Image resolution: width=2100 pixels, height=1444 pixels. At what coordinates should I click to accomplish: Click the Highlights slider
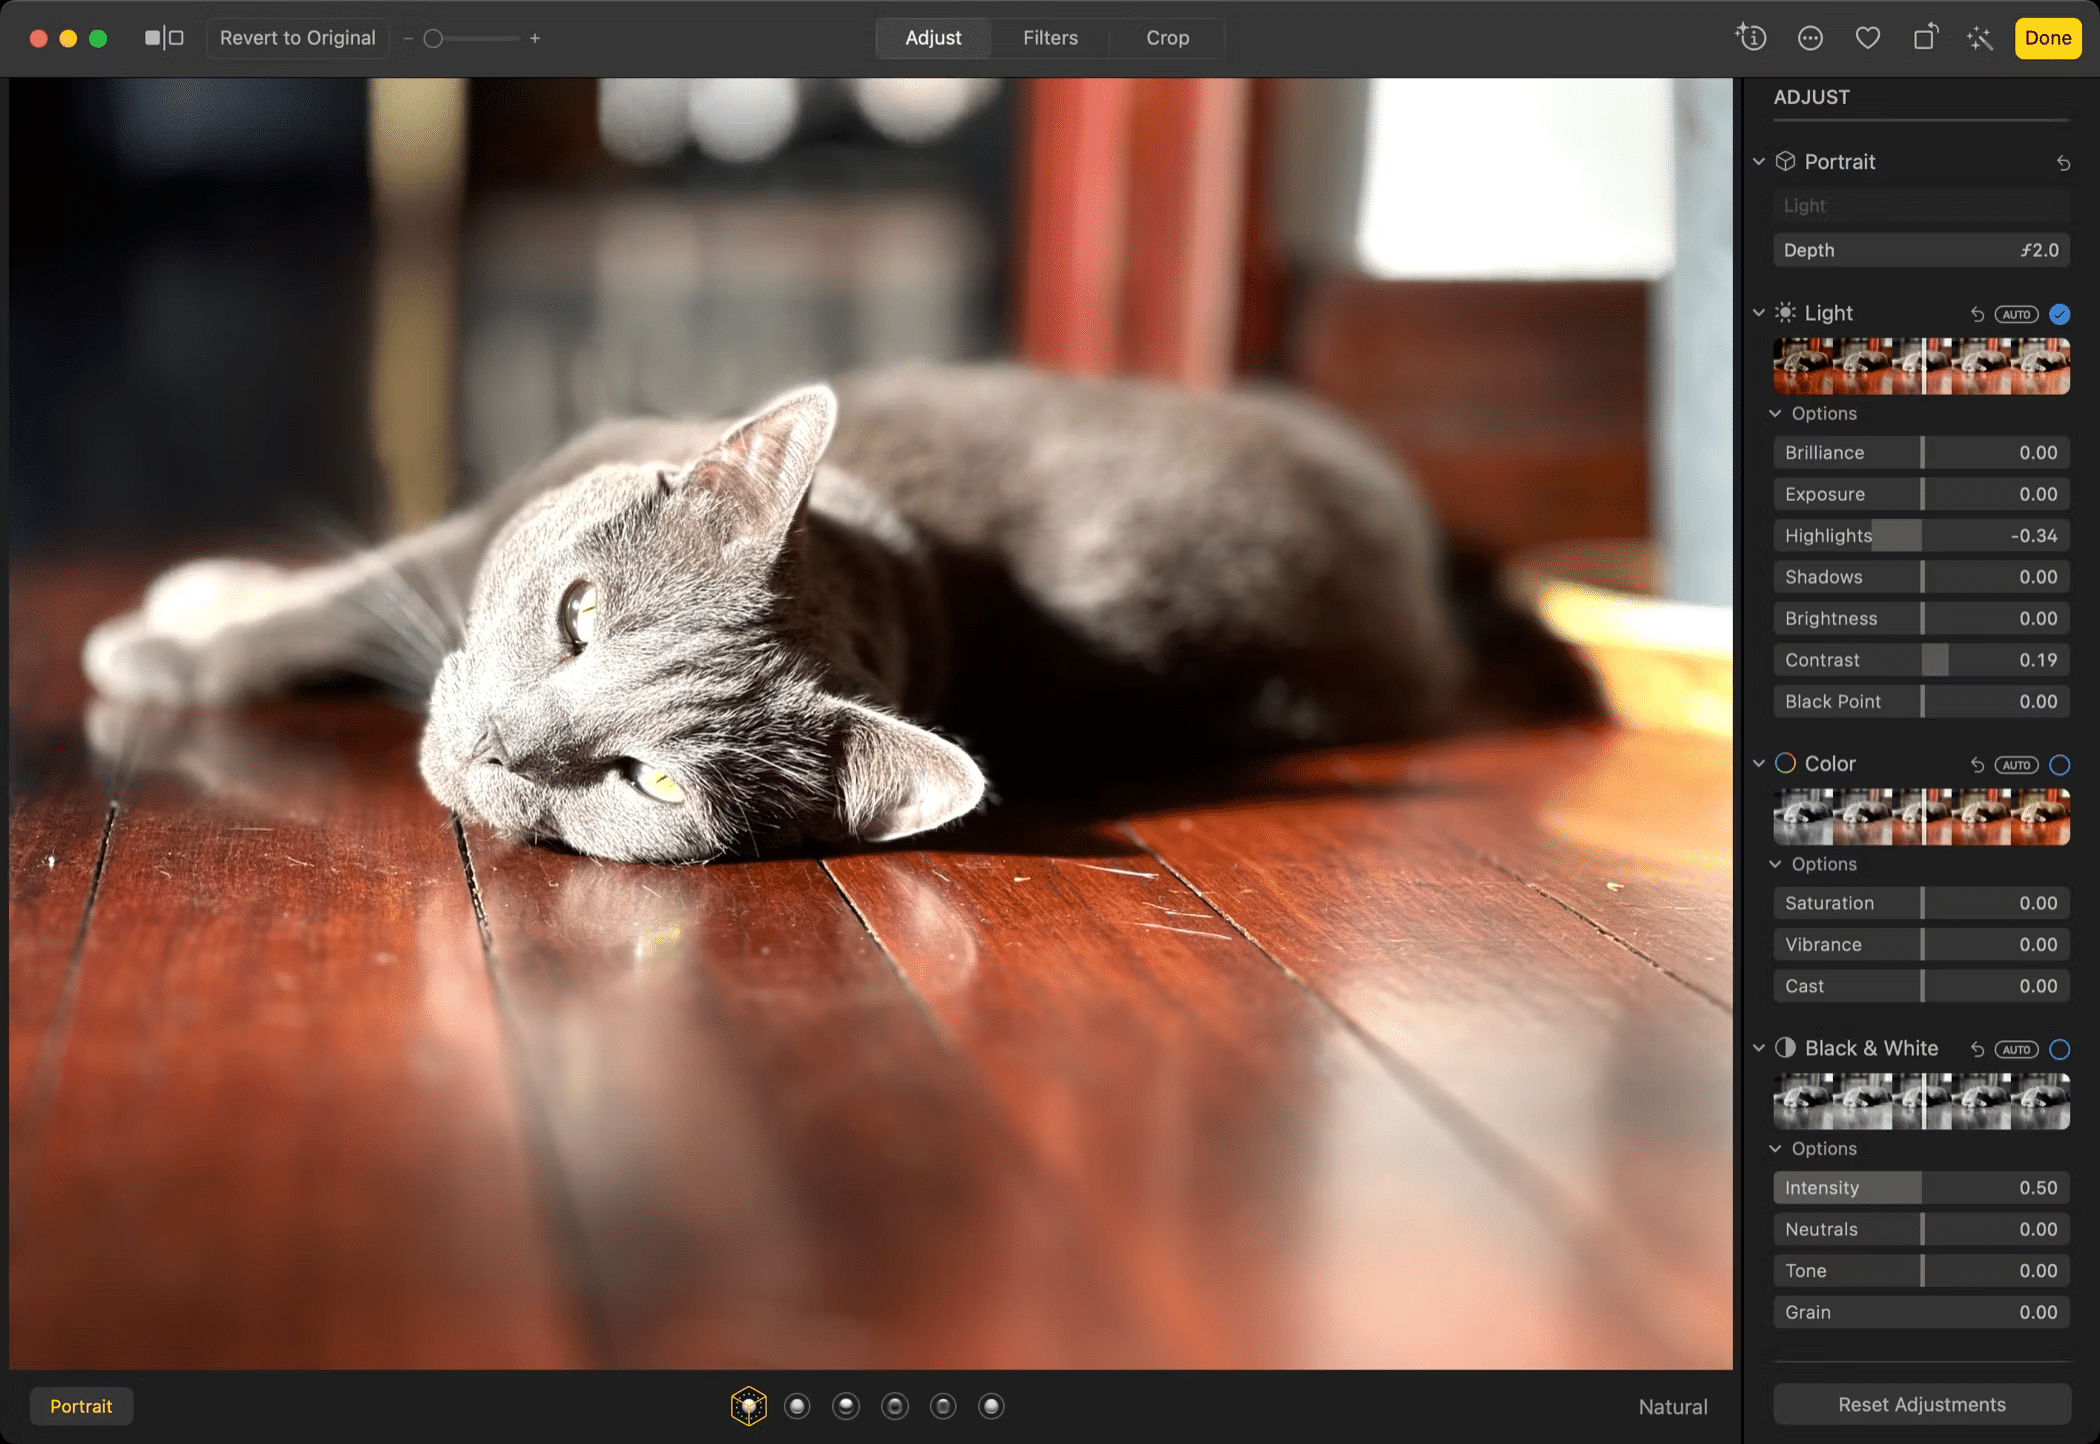tap(1921, 536)
